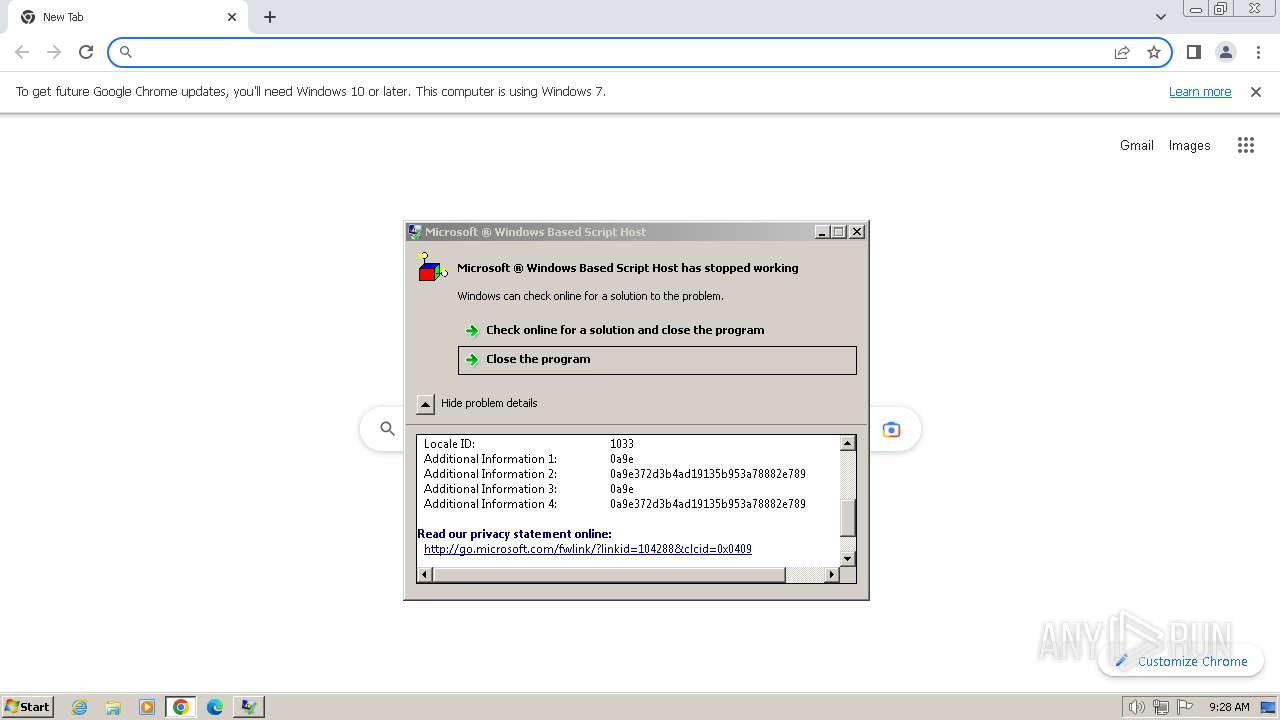Click the volume speaker tray icon

point(1136,707)
